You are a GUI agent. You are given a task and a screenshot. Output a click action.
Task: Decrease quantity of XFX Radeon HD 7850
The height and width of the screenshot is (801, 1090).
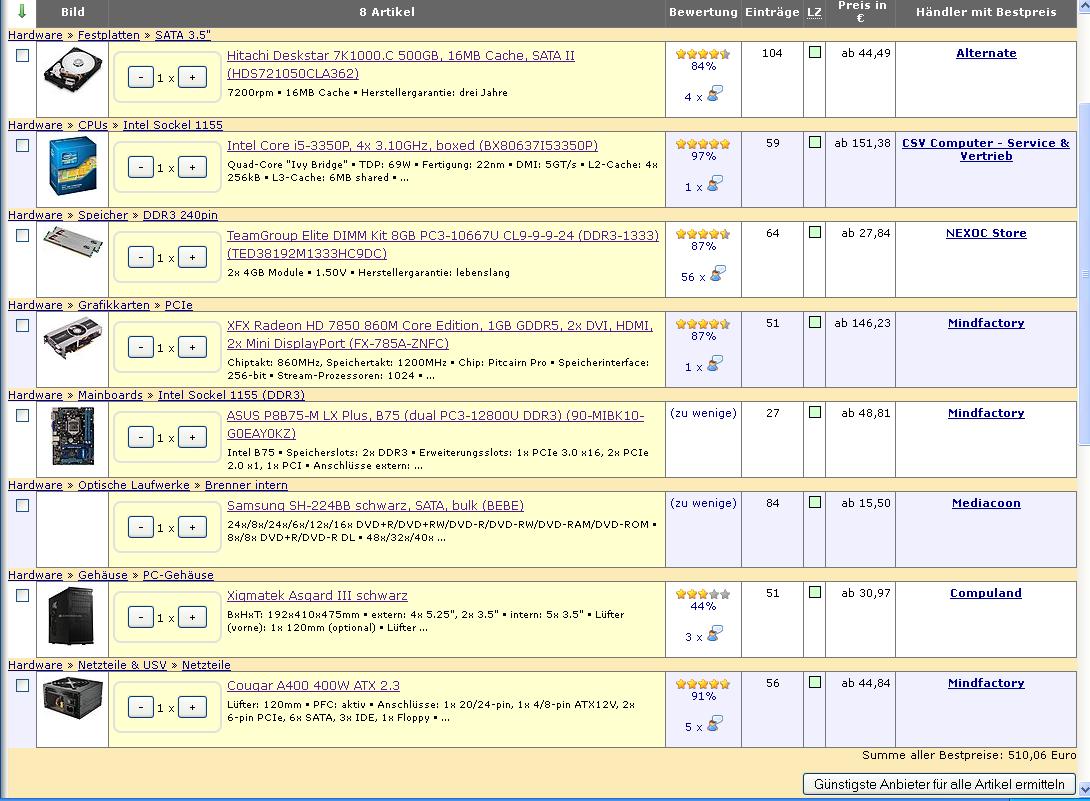[140, 348]
